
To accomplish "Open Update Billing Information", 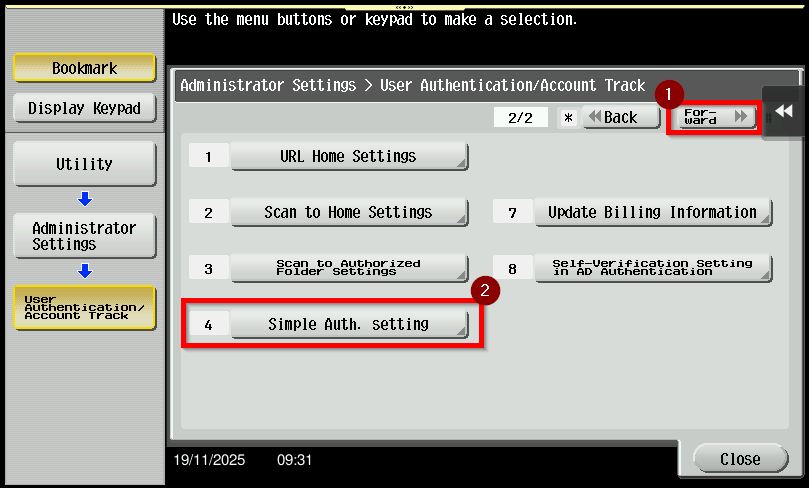I will (x=652, y=212).
